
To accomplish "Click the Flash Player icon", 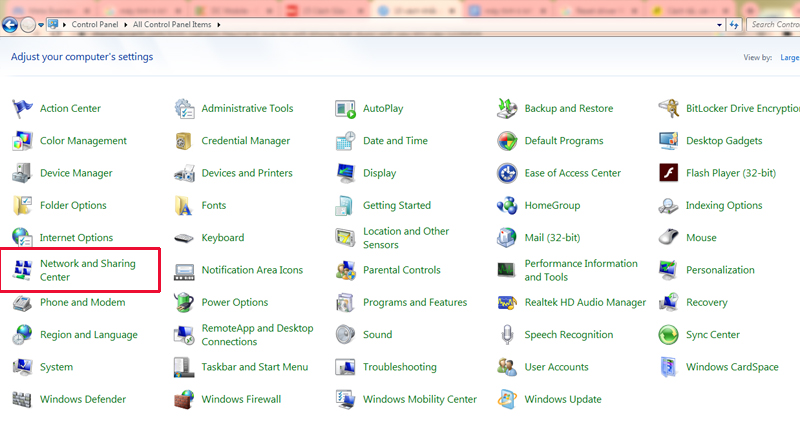I will click(668, 173).
